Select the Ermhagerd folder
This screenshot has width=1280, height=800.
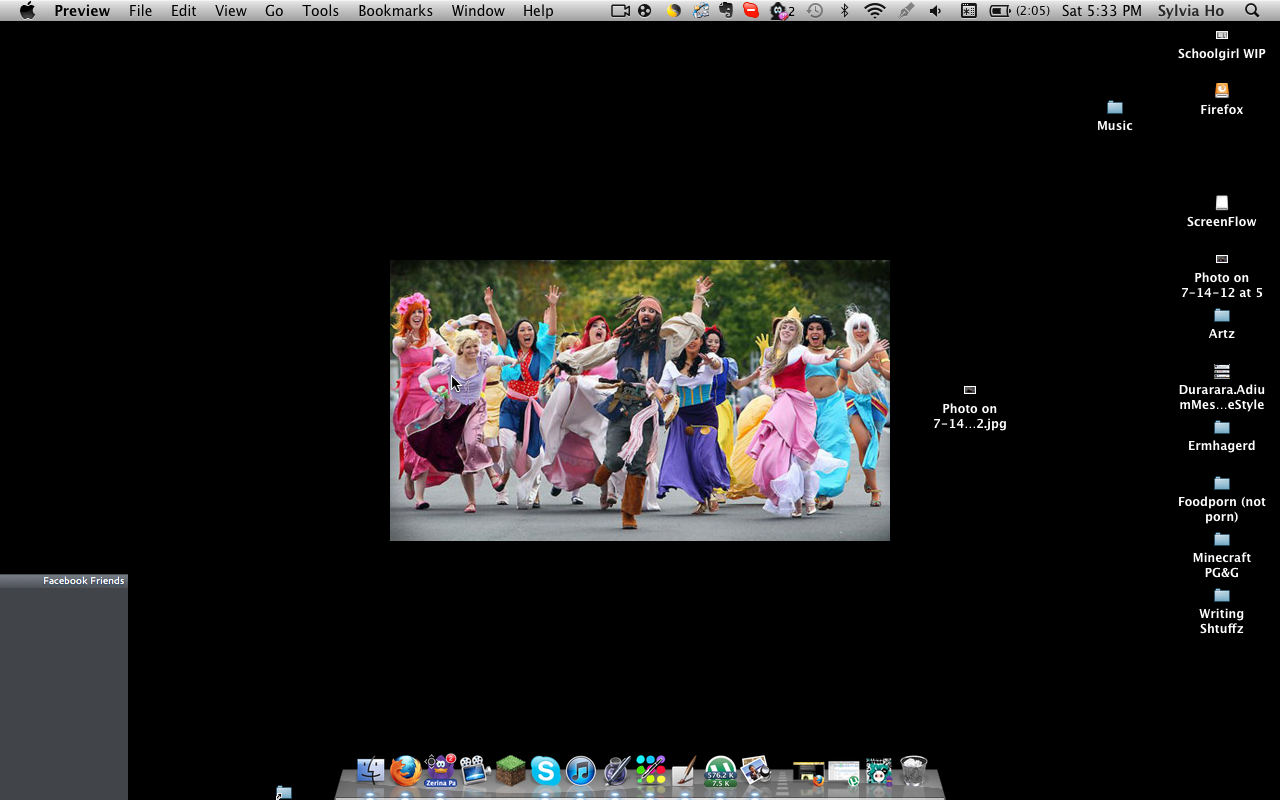(x=1222, y=436)
